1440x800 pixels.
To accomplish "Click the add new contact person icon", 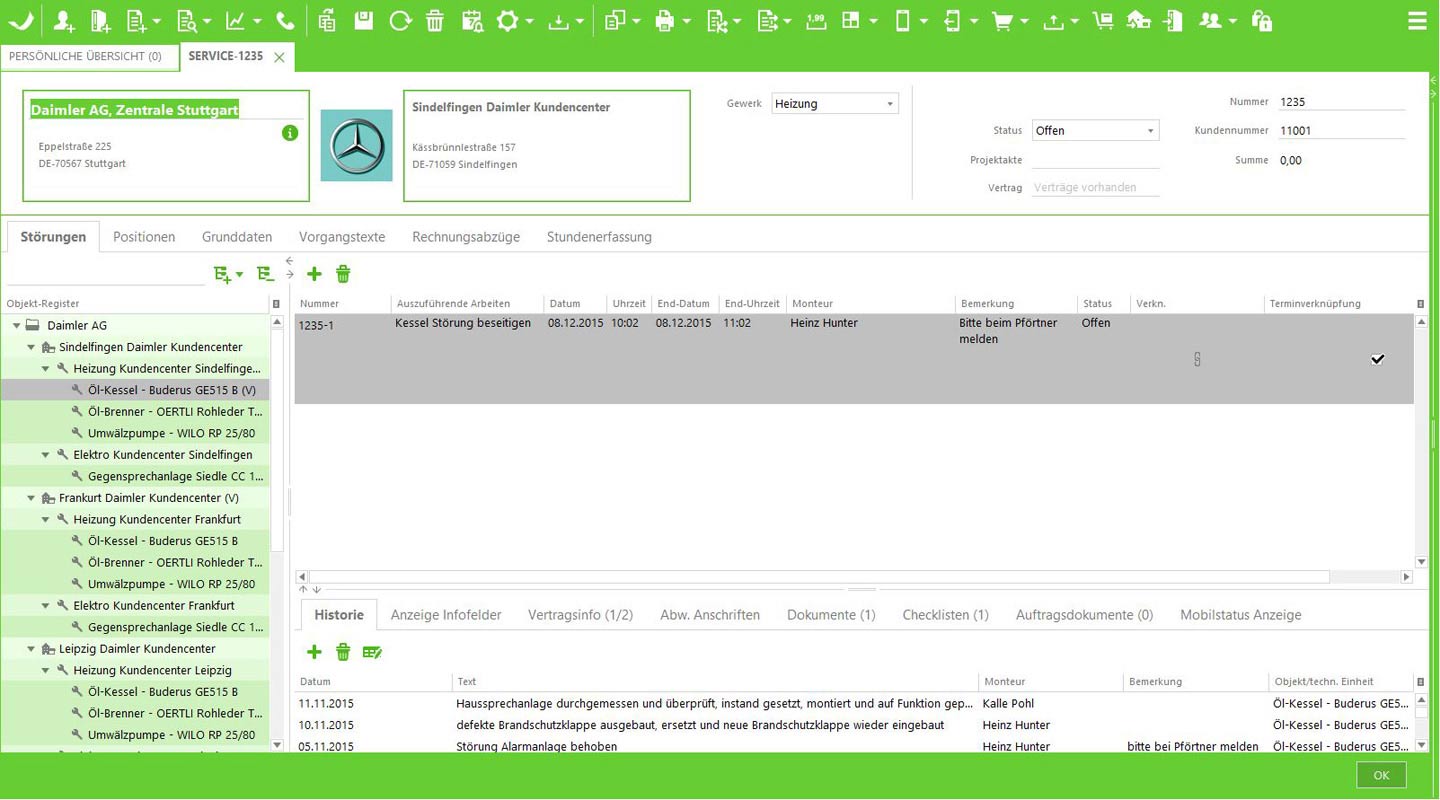I will tap(64, 20).
